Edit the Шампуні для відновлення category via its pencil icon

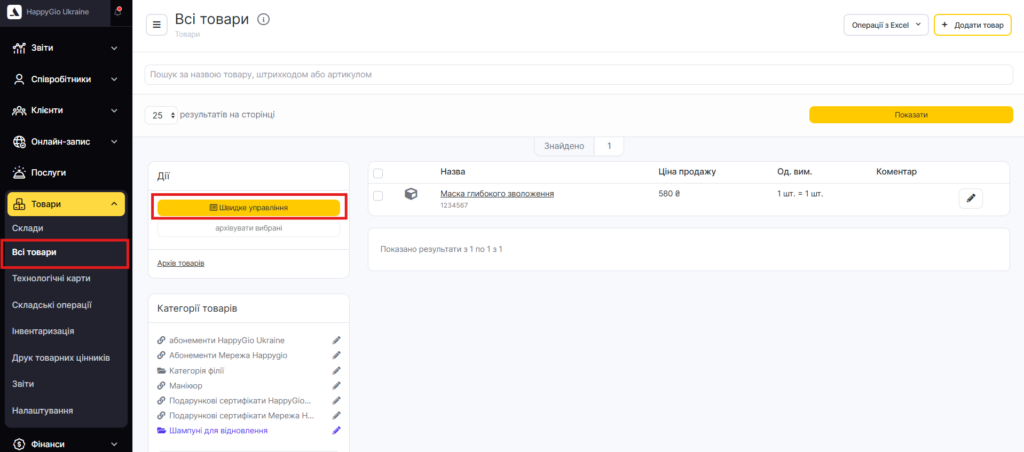click(337, 430)
